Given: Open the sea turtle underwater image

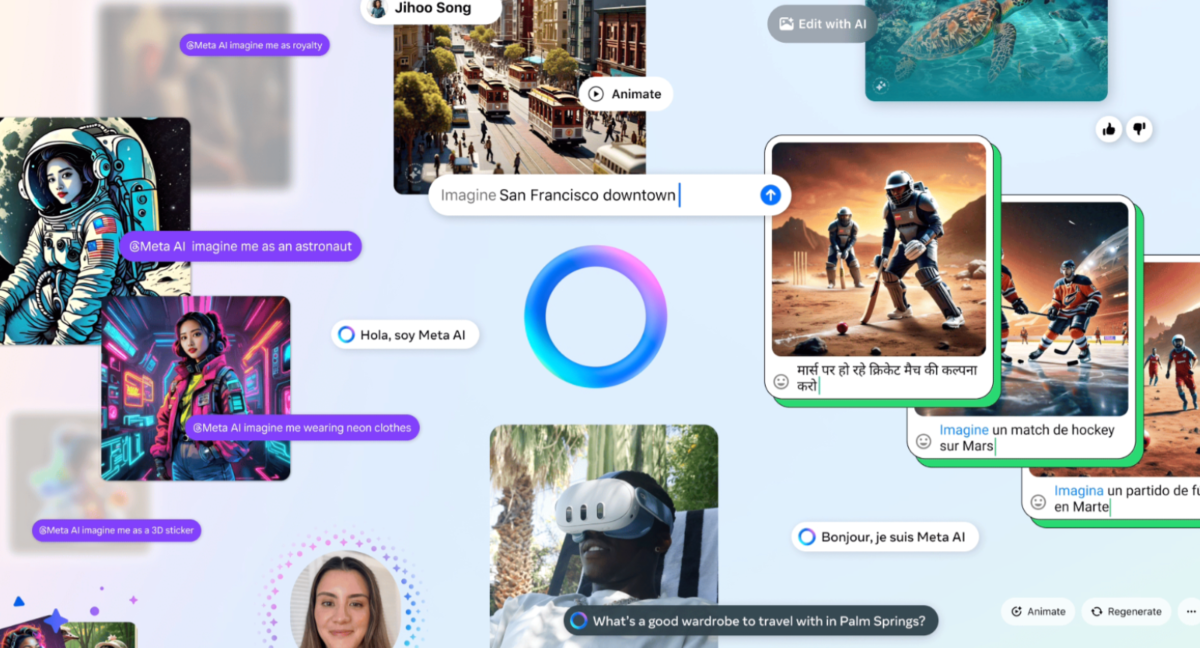Looking at the screenshot, I should point(986,50).
